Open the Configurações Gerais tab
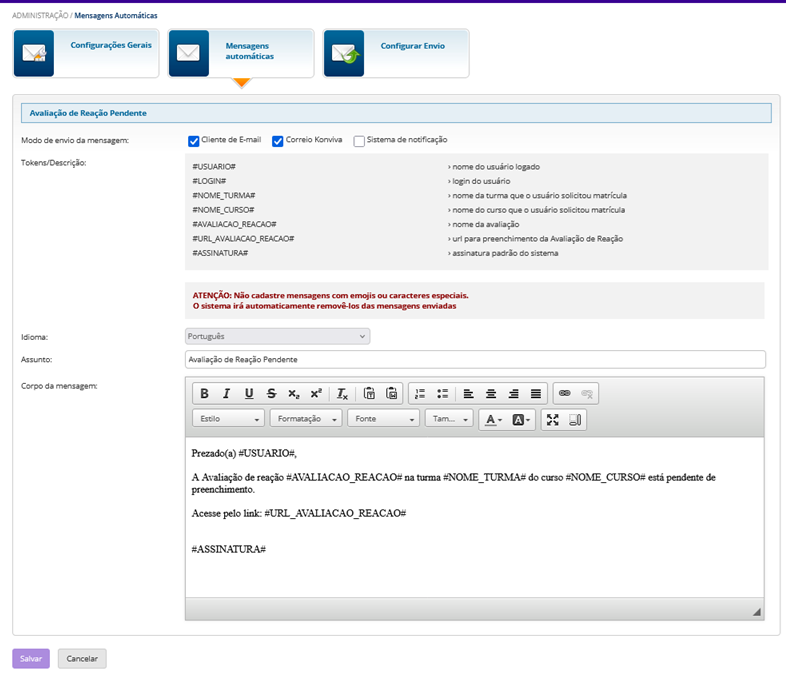This screenshot has width=786, height=679. tap(86, 53)
